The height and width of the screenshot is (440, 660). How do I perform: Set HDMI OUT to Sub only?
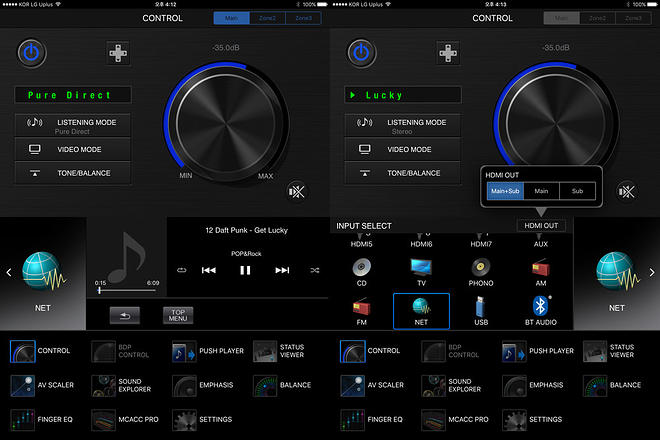577,192
